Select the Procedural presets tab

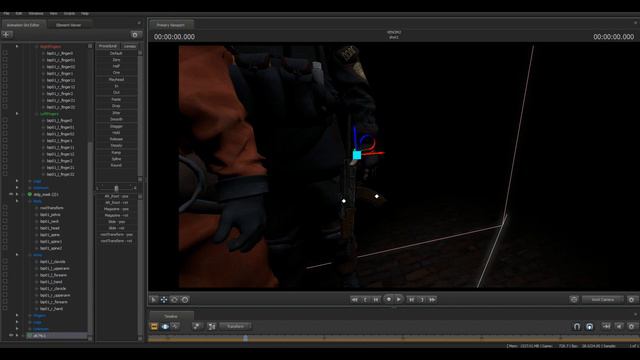(108, 46)
